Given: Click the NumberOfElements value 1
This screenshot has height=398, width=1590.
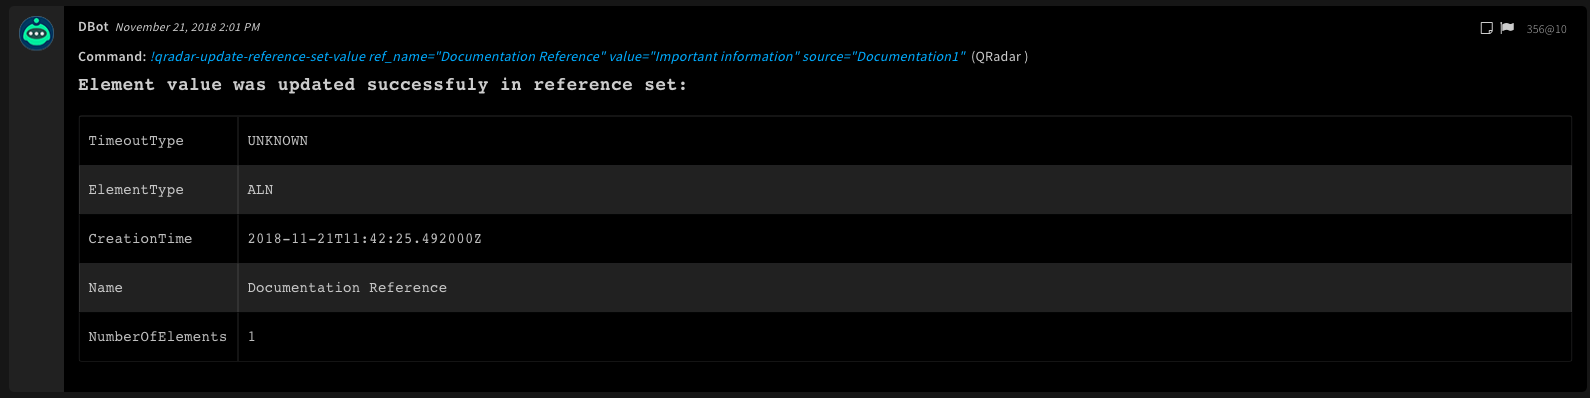Looking at the screenshot, I should (252, 337).
